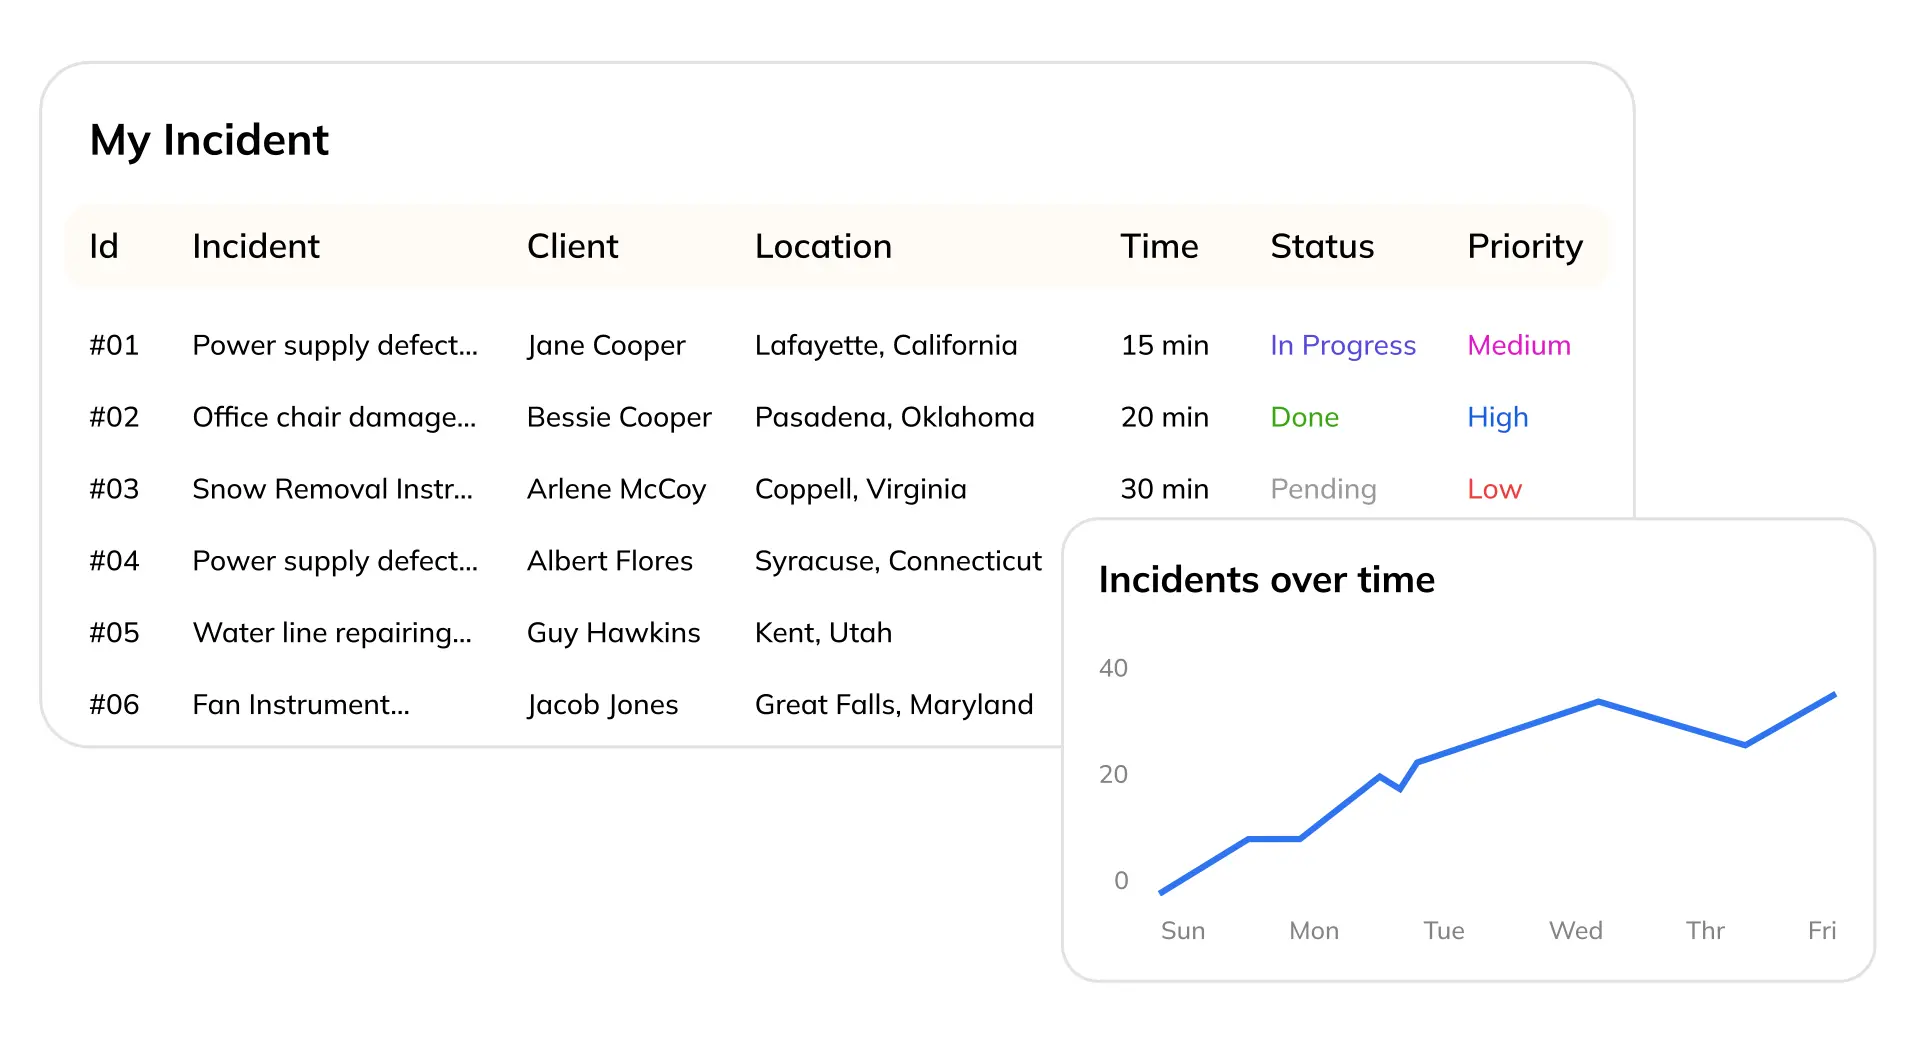This screenshot has height=1043, width=1915.
Task: Click the Status column header
Action: click(x=1322, y=246)
